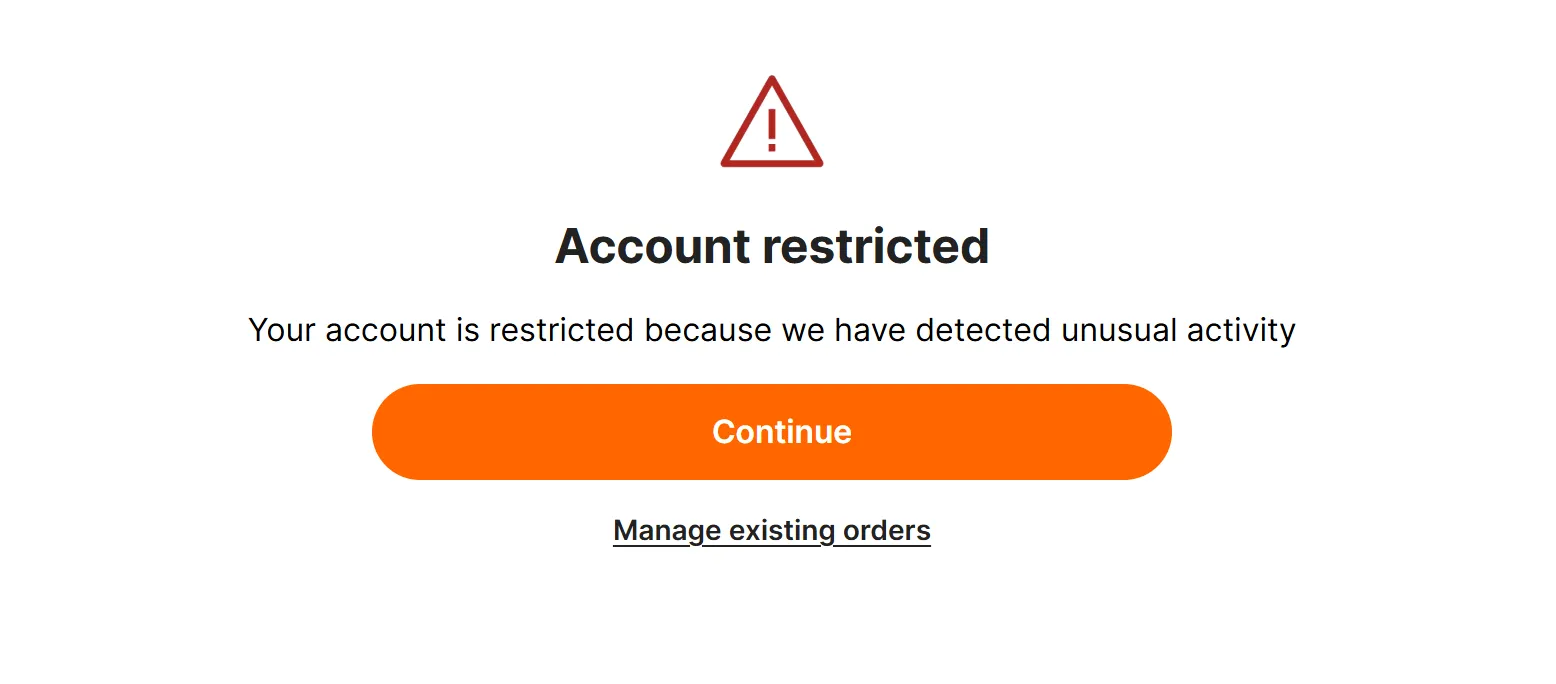
Task: Follow the underlined Manage existing orders text
Action: [772, 530]
